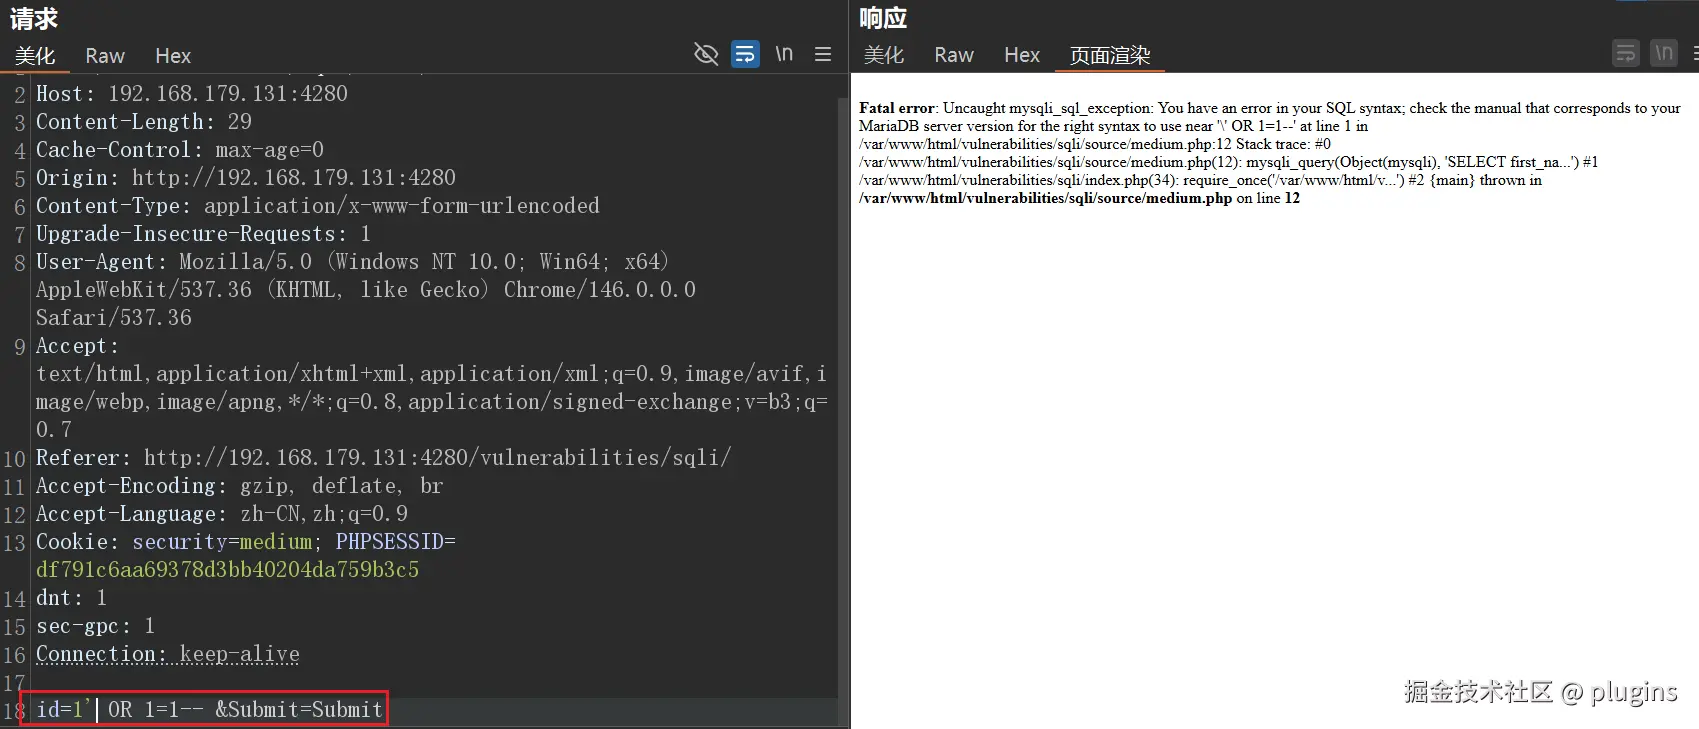Screen dimensions: 1699x729
Task: Switch to response 美化 tab
Action: [884, 55]
